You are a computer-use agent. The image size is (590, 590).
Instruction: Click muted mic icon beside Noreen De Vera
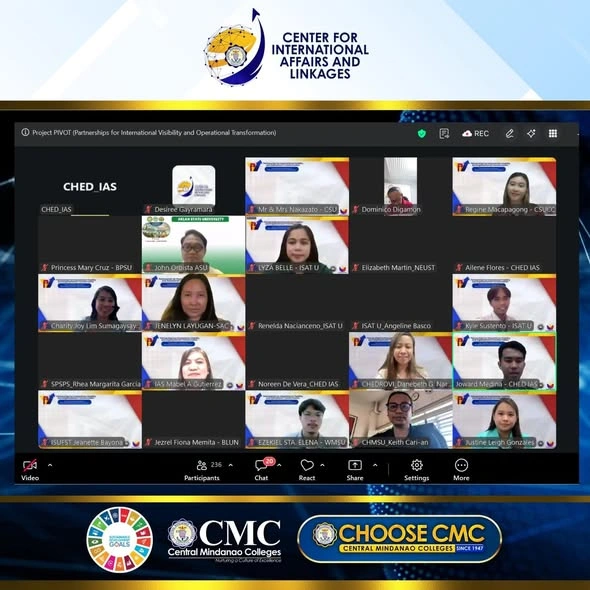point(252,384)
